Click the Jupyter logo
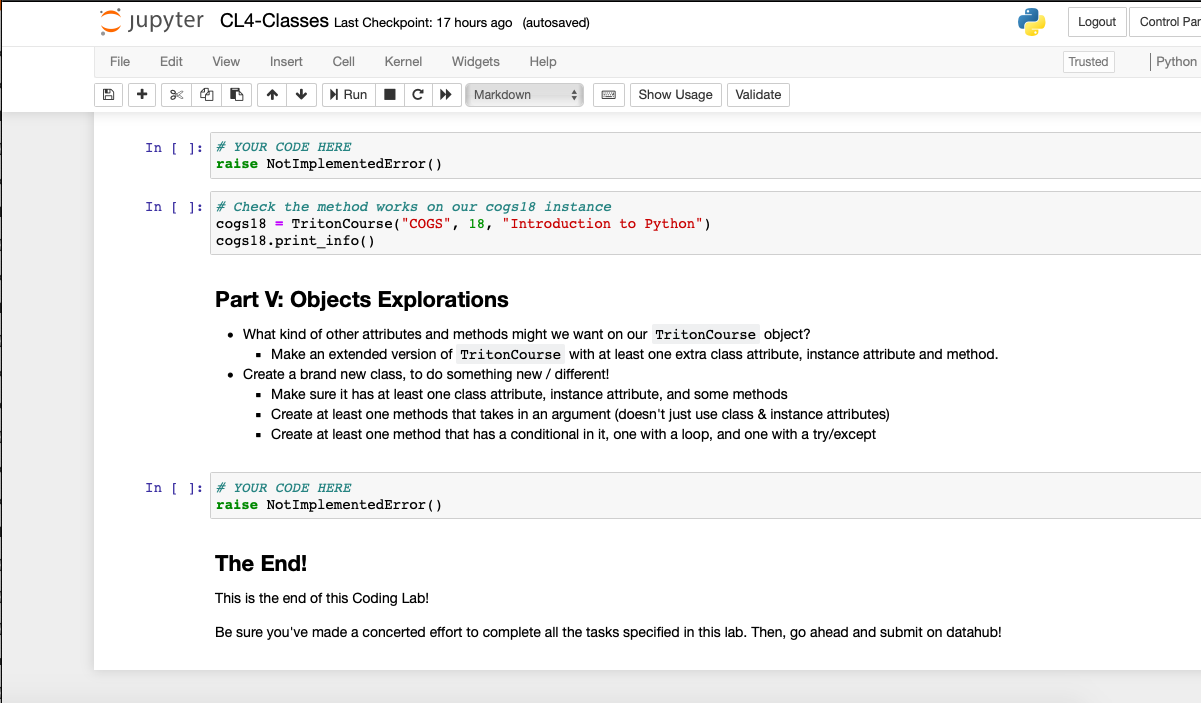The image size is (1201, 703). click(x=150, y=21)
